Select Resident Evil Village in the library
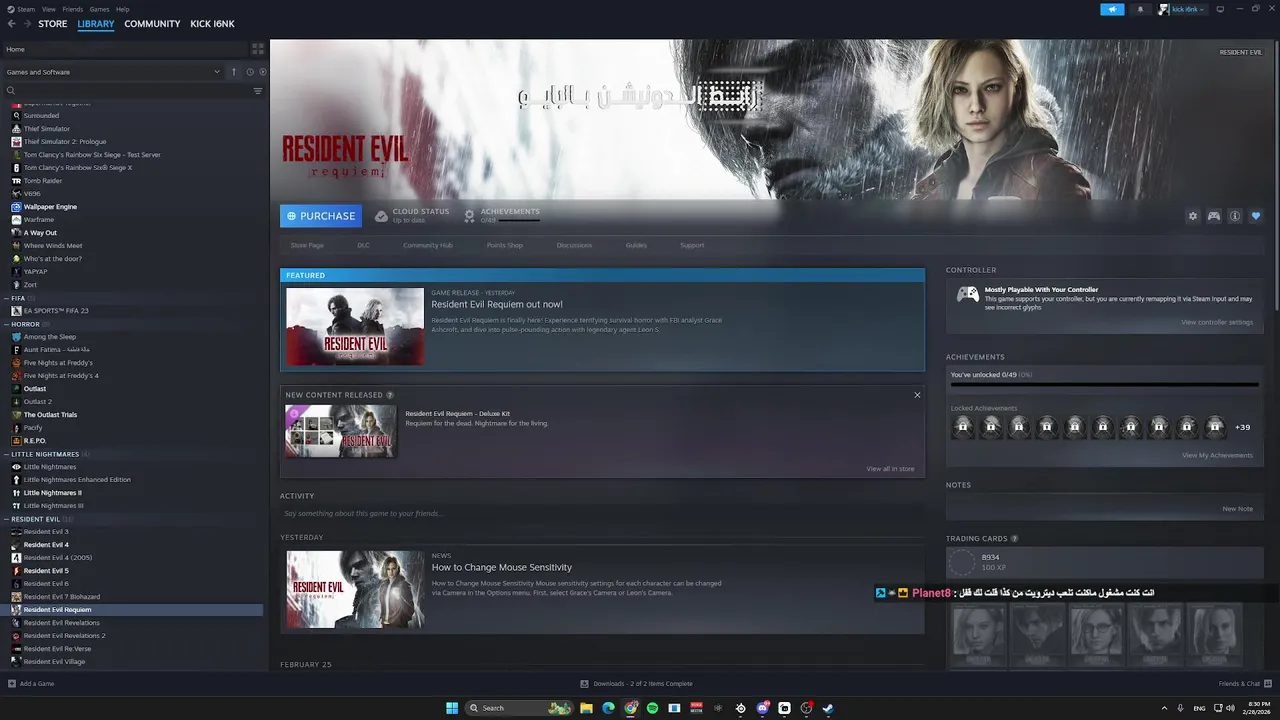The width and height of the screenshot is (1280, 720). click(54, 662)
